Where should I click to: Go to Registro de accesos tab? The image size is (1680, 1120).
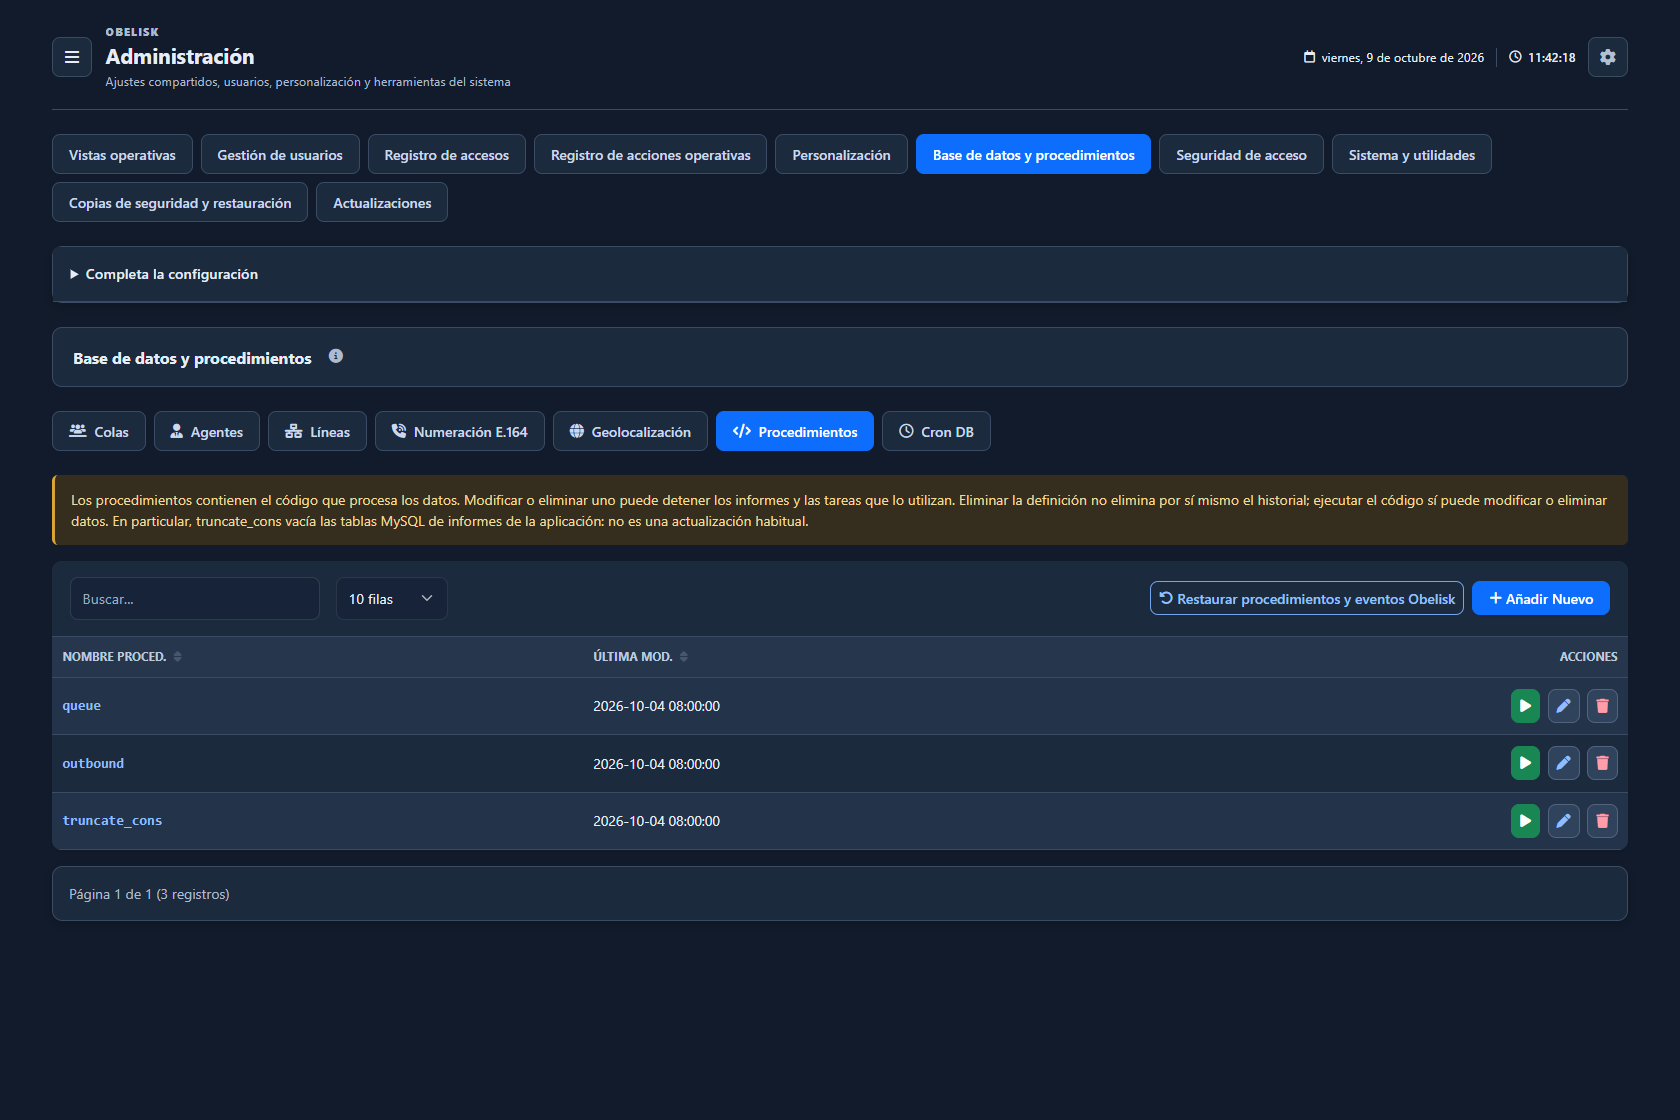(x=447, y=155)
